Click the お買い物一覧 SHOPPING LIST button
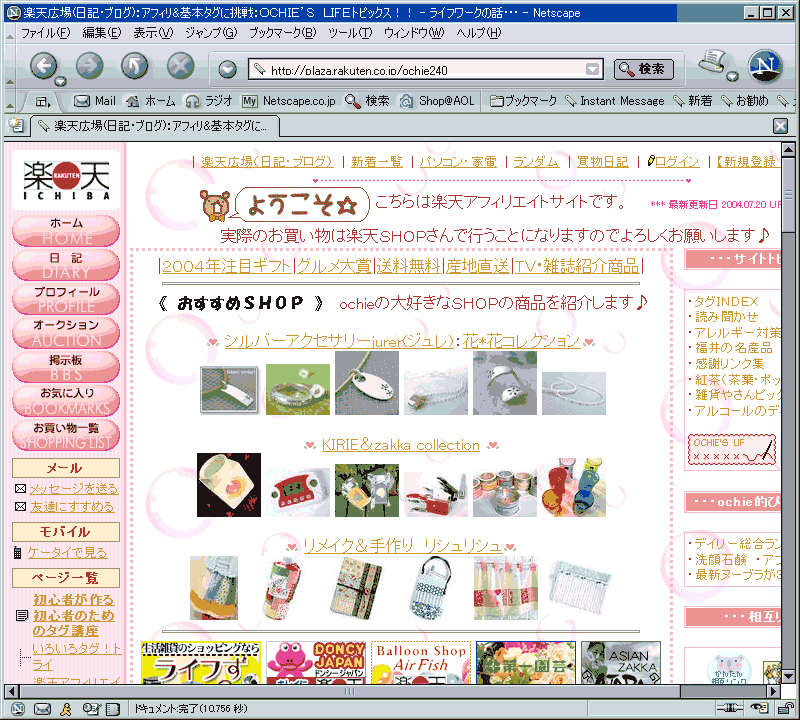800x720 pixels. pos(66,435)
